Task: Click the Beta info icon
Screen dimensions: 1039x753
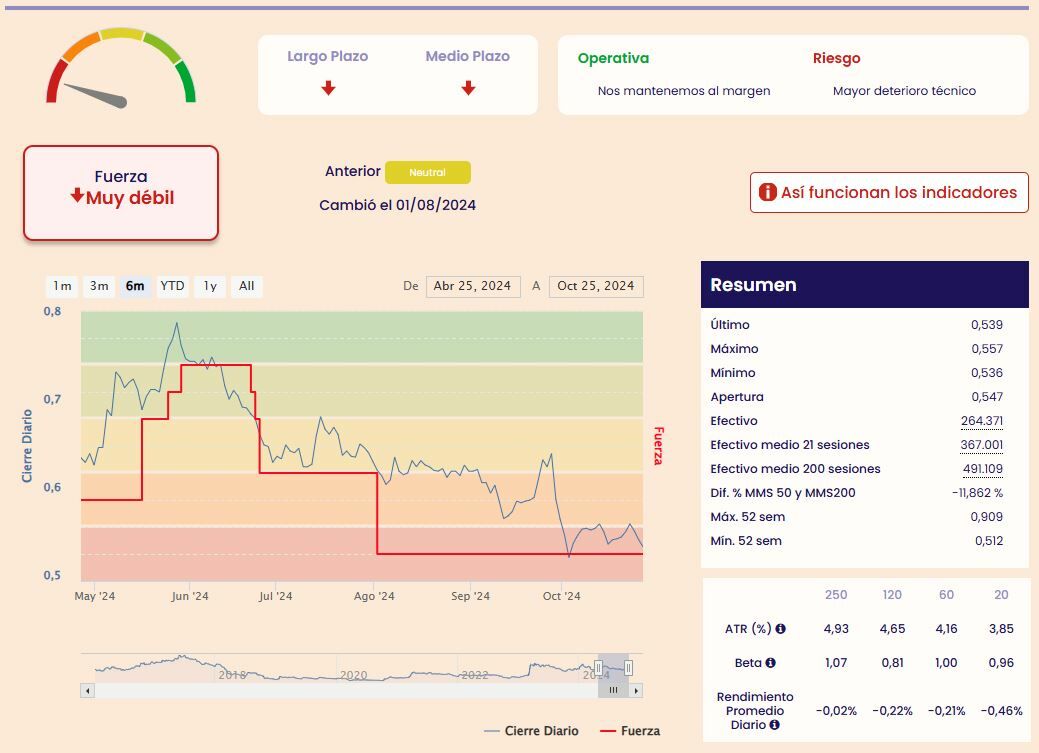Action: coord(770,662)
